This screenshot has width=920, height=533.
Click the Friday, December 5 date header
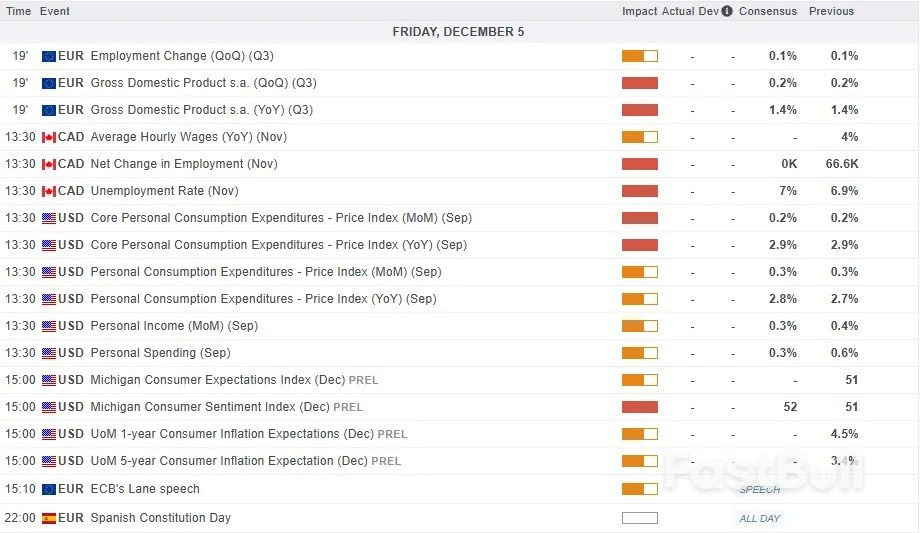point(458,32)
